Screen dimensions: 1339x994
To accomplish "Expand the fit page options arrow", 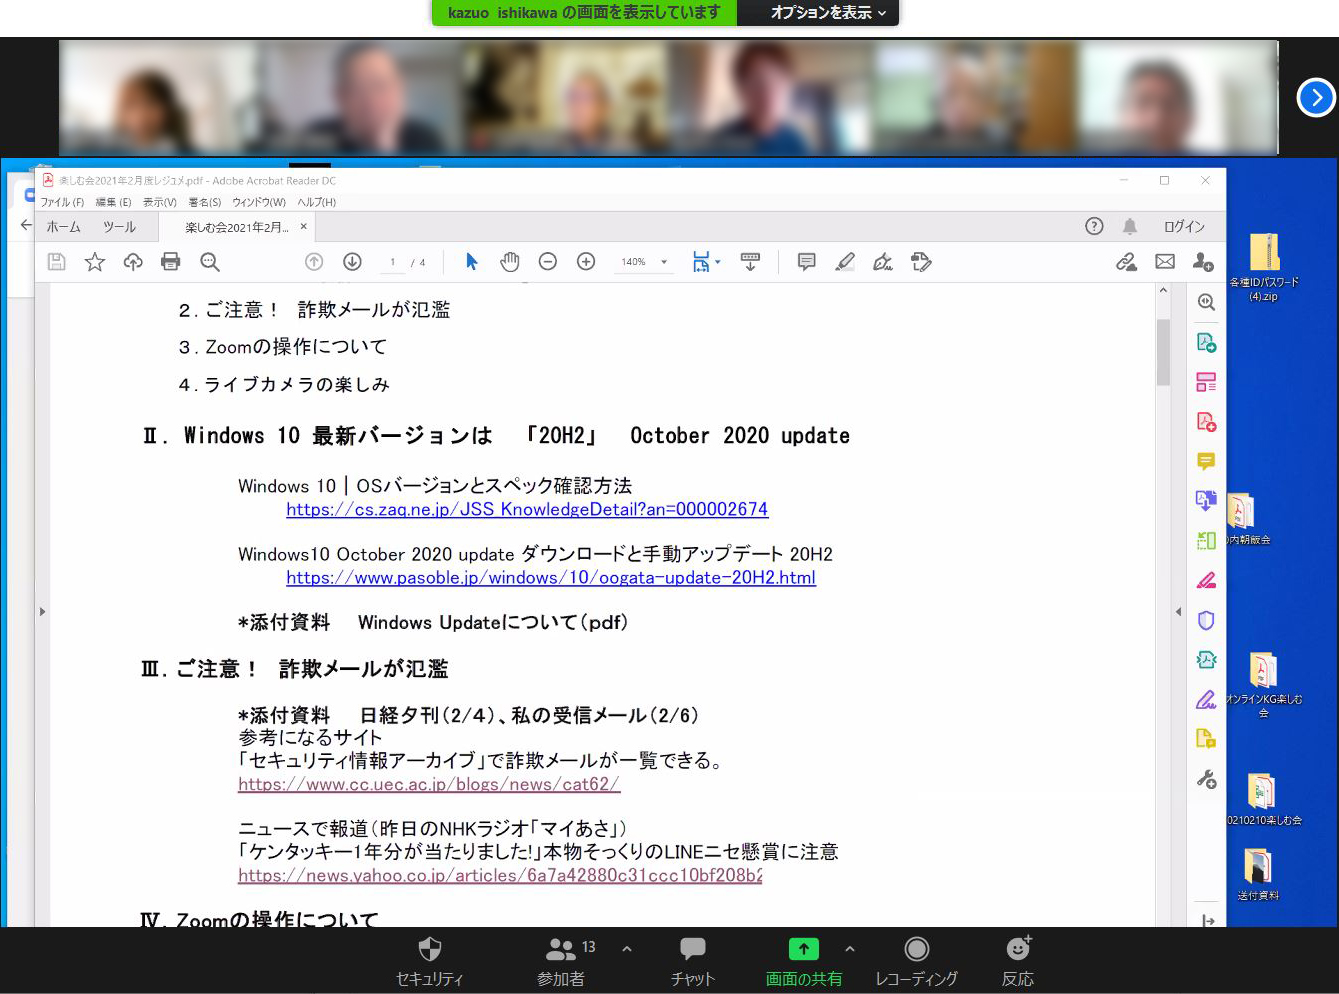I will [718, 262].
